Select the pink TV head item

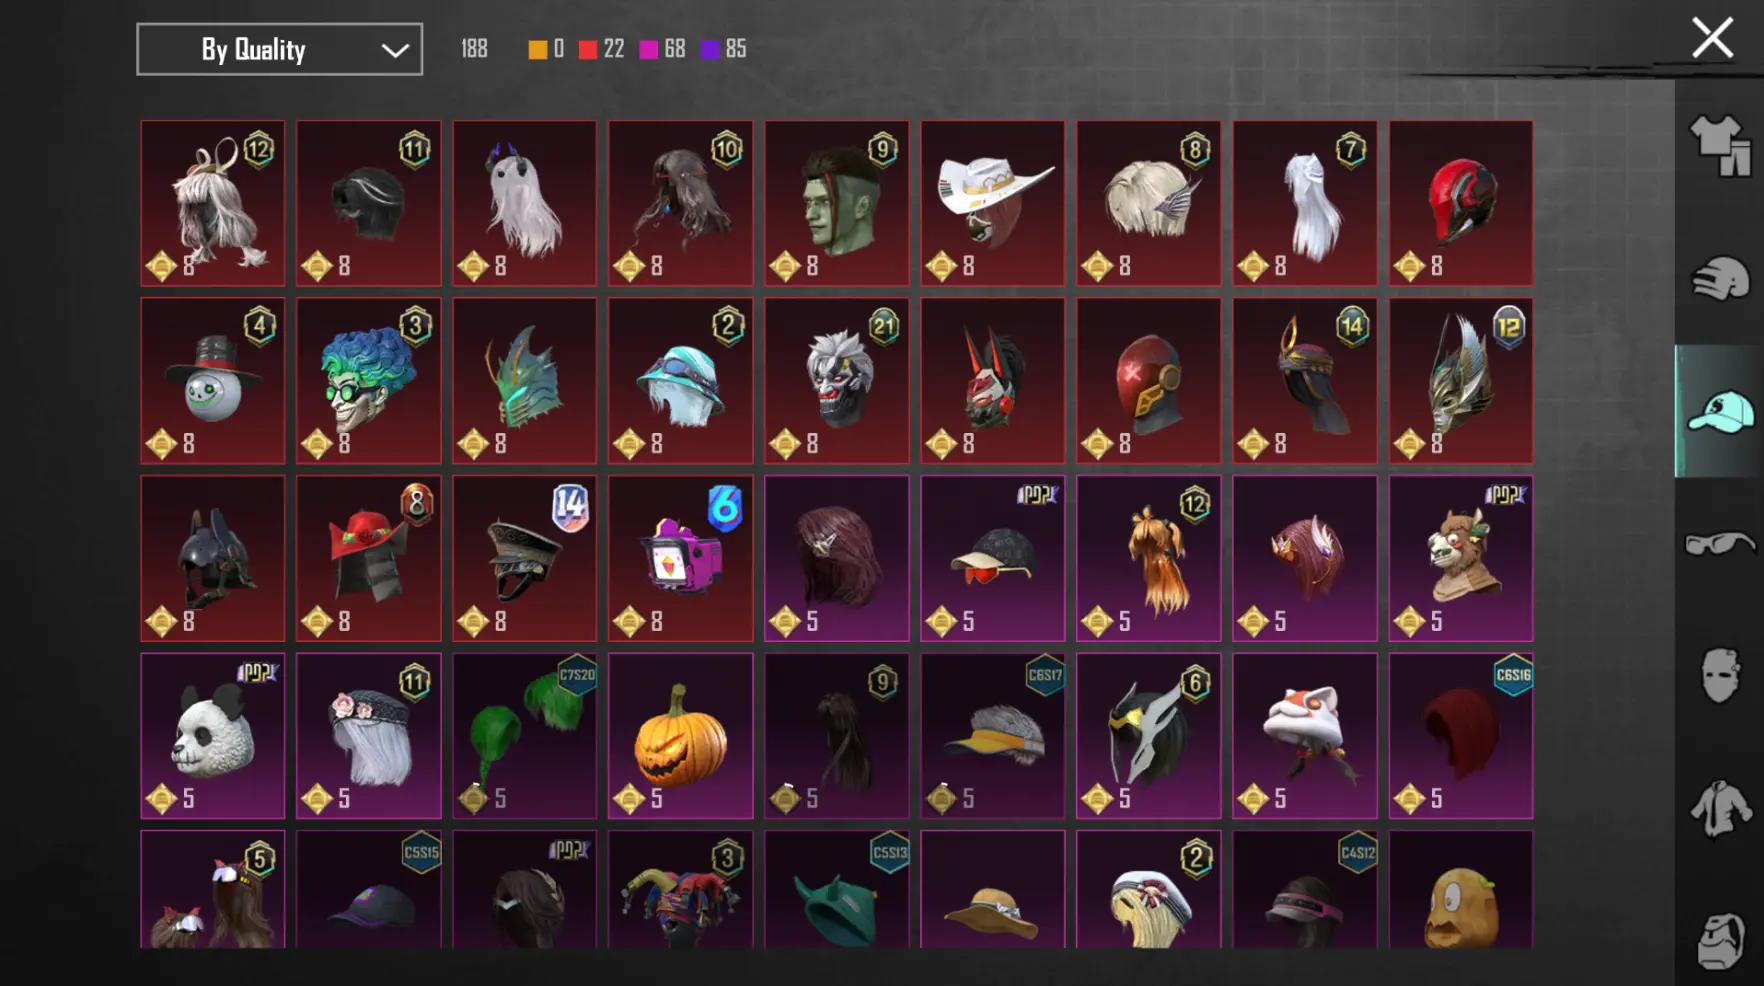click(x=680, y=558)
